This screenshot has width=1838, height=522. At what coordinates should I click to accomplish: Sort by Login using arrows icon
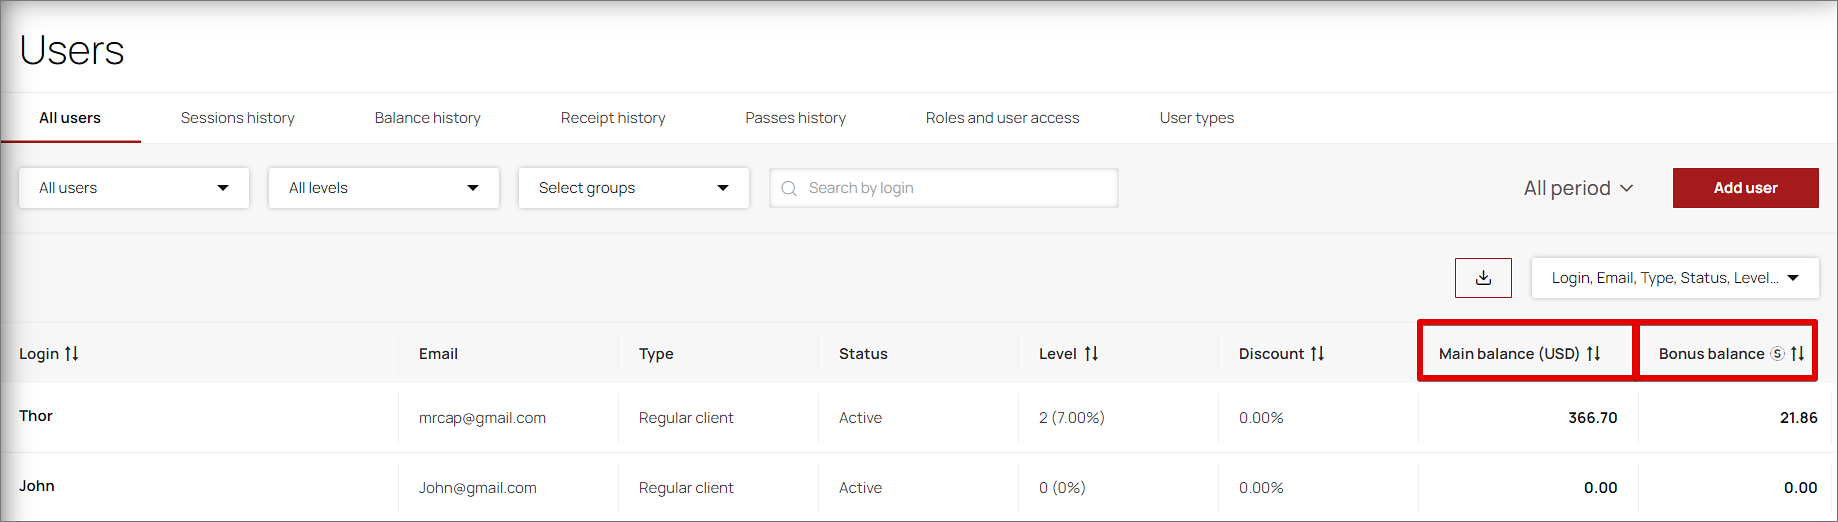pos(71,354)
